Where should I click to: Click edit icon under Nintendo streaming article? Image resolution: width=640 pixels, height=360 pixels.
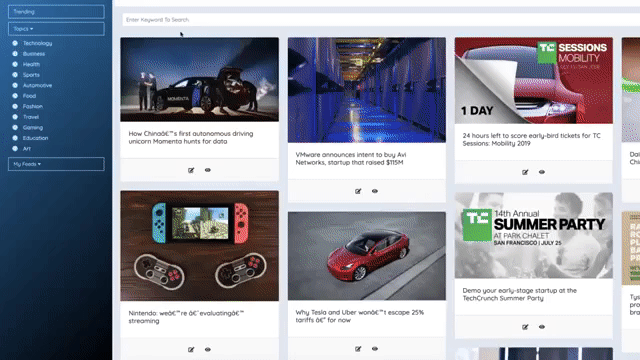pos(191,349)
